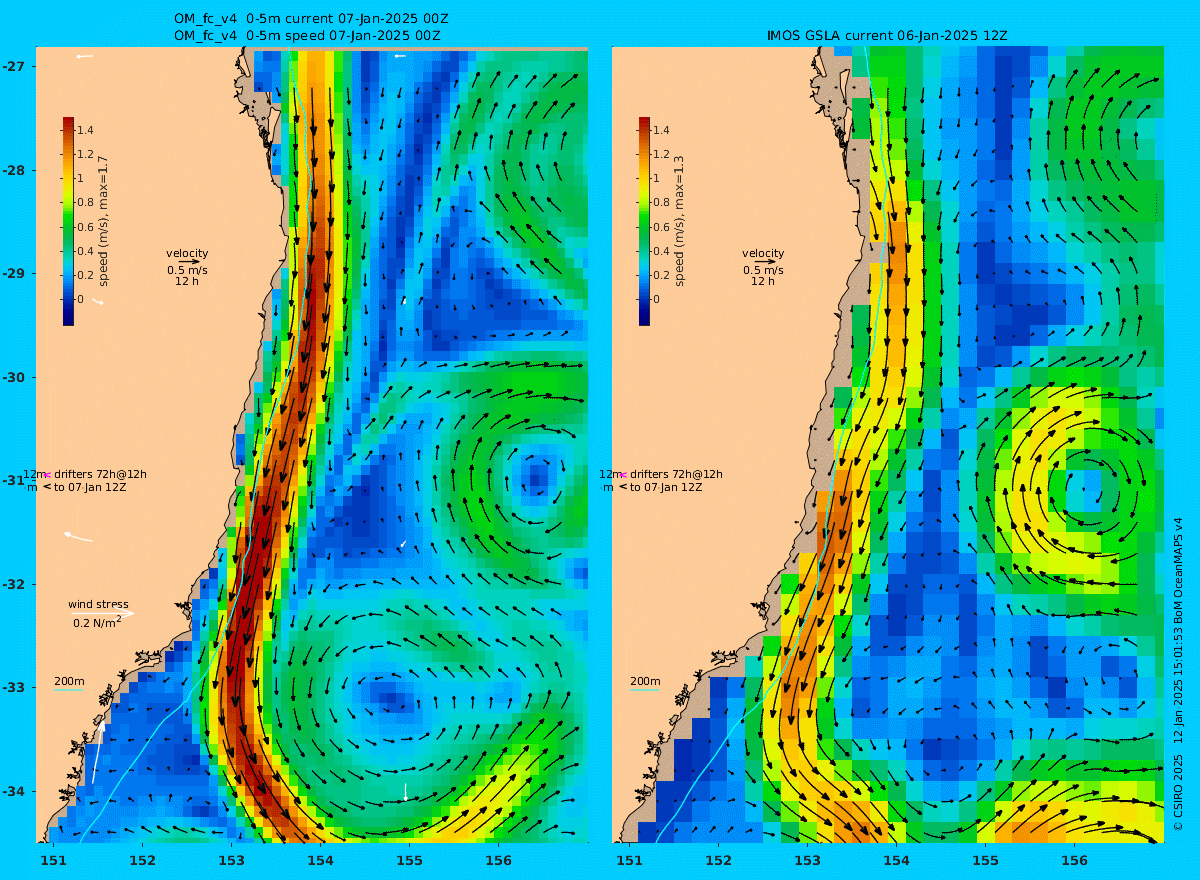This screenshot has width=1200, height=880.
Task: Click the '0.2 N/m²' wind stress value
Action: click(x=98, y=622)
